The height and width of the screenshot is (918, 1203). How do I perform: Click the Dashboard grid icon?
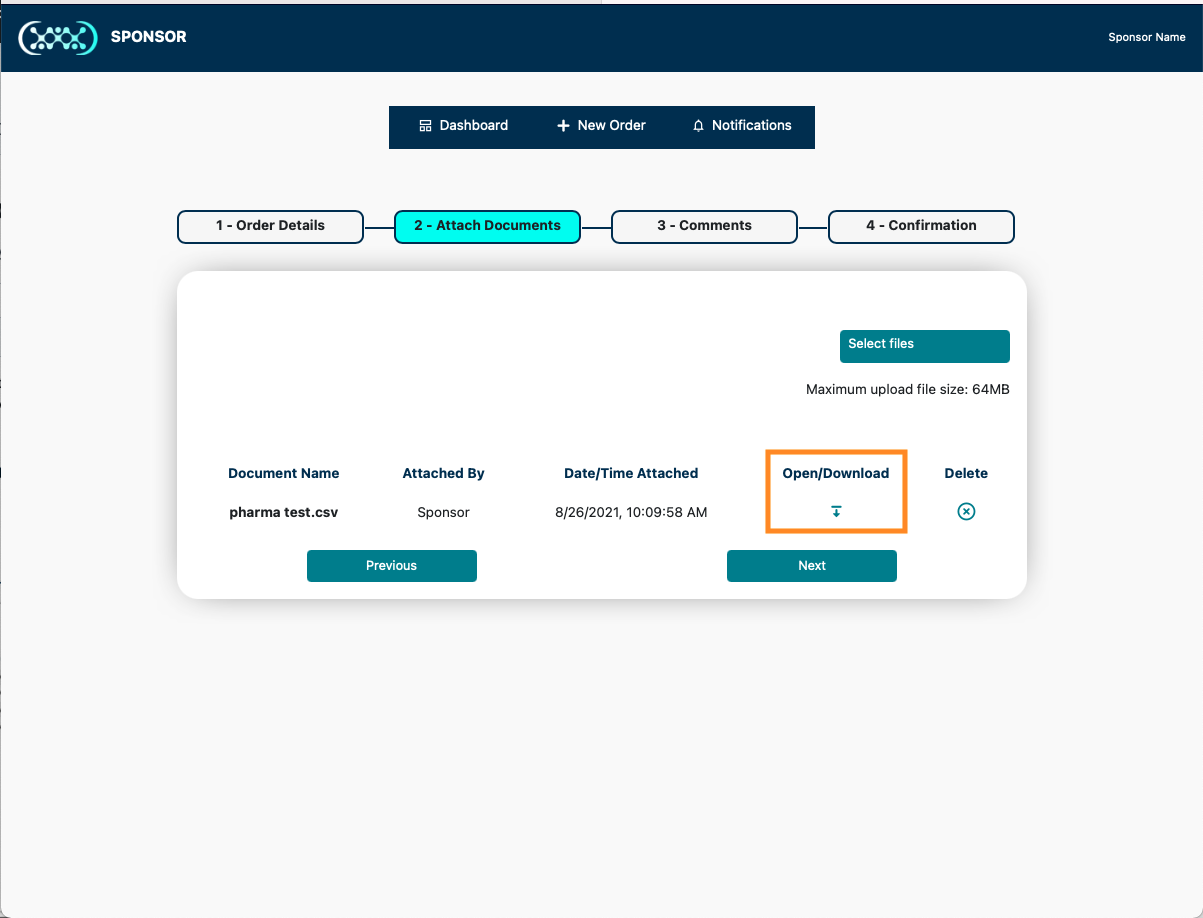pyautogui.click(x=425, y=126)
